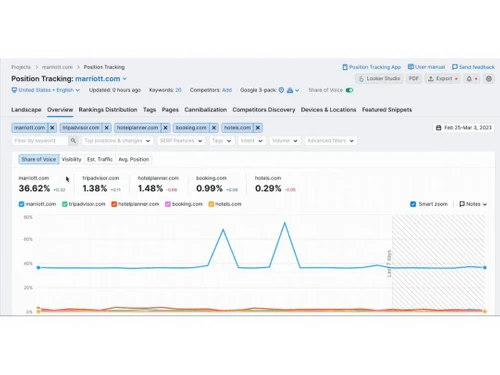Open the SERP Features filter dropdown
The width and height of the screenshot is (500, 375).
click(x=181, y=141)
